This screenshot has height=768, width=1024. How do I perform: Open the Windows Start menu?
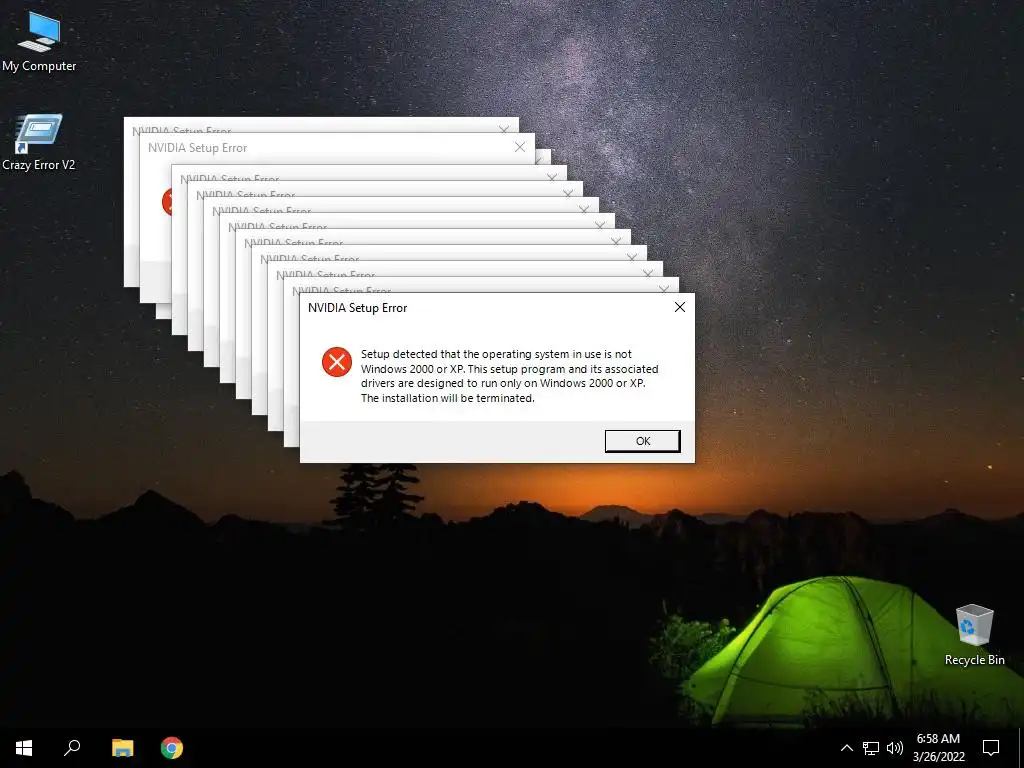24,748
